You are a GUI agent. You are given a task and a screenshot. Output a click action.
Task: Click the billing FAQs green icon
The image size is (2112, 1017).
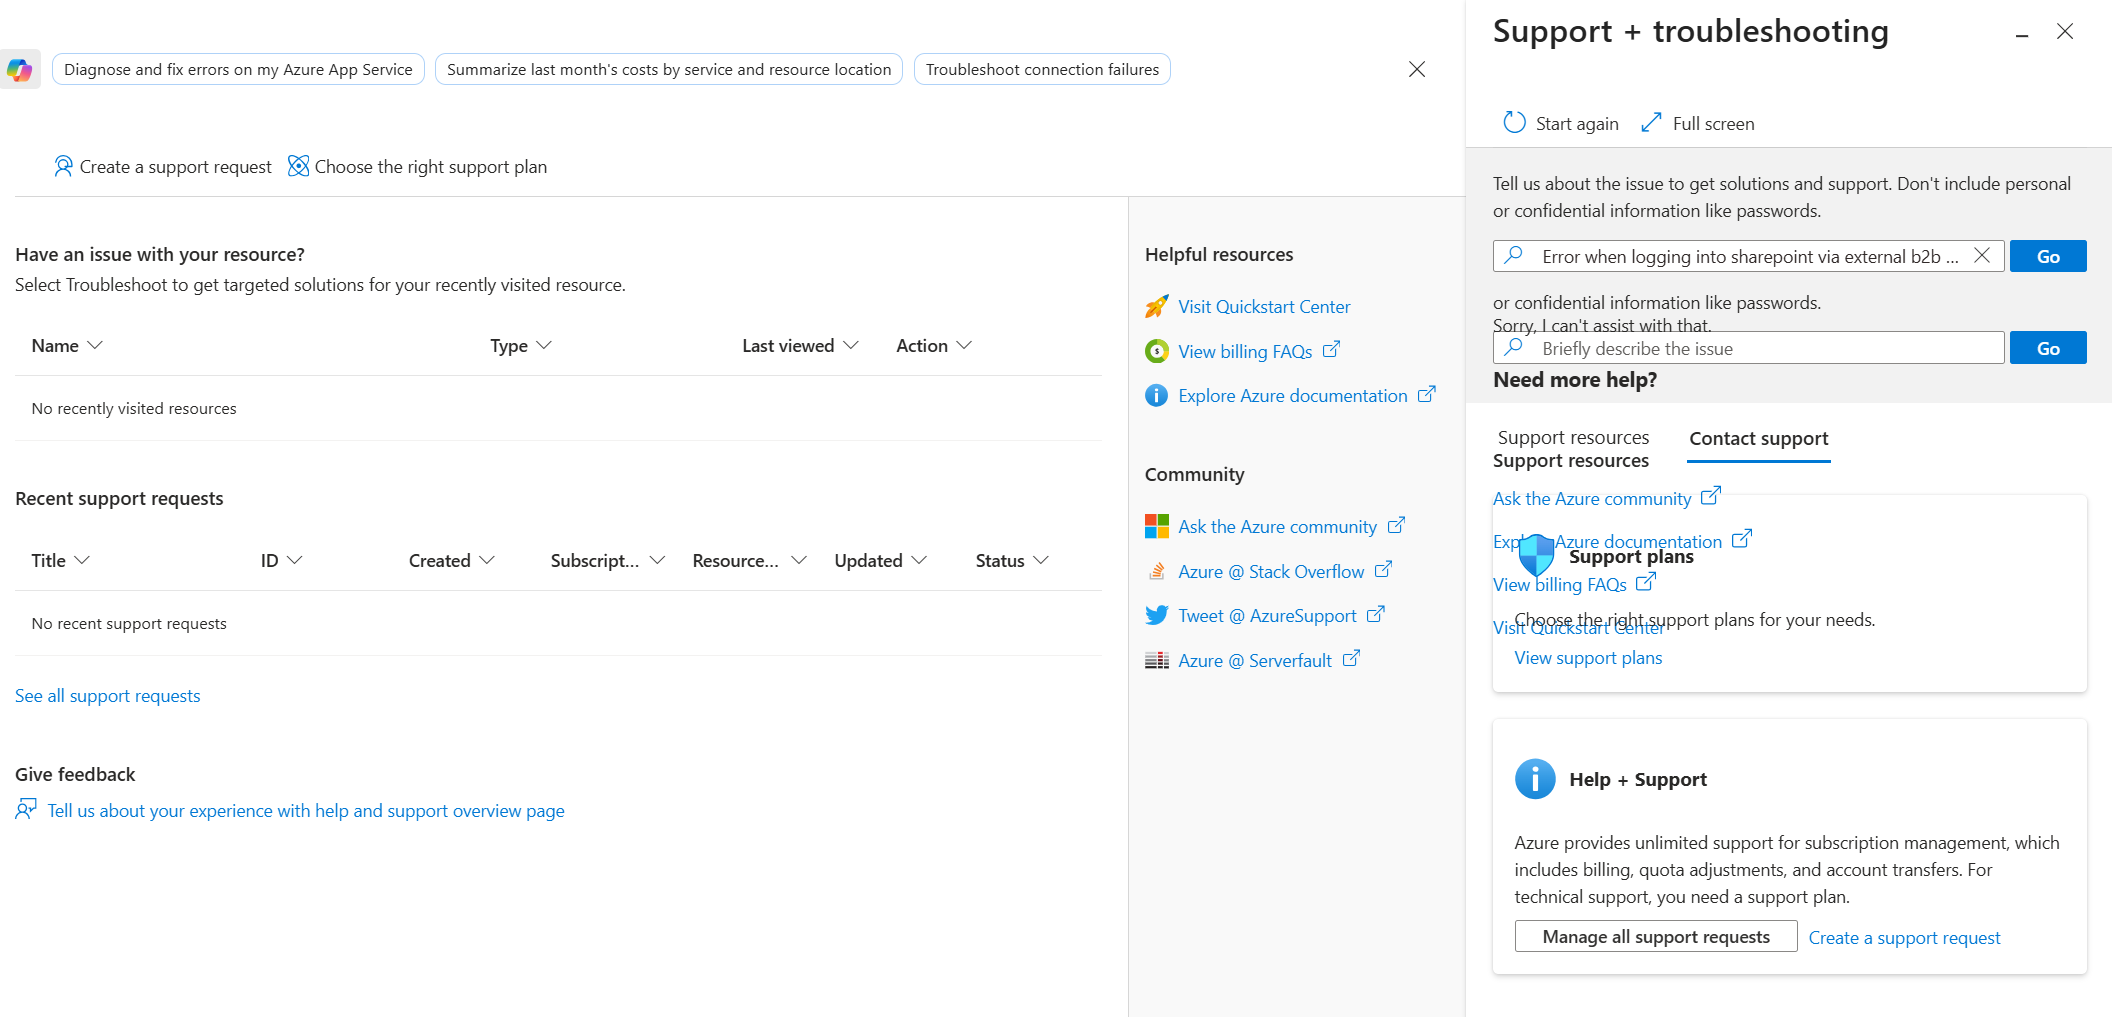coord(1157,351)
